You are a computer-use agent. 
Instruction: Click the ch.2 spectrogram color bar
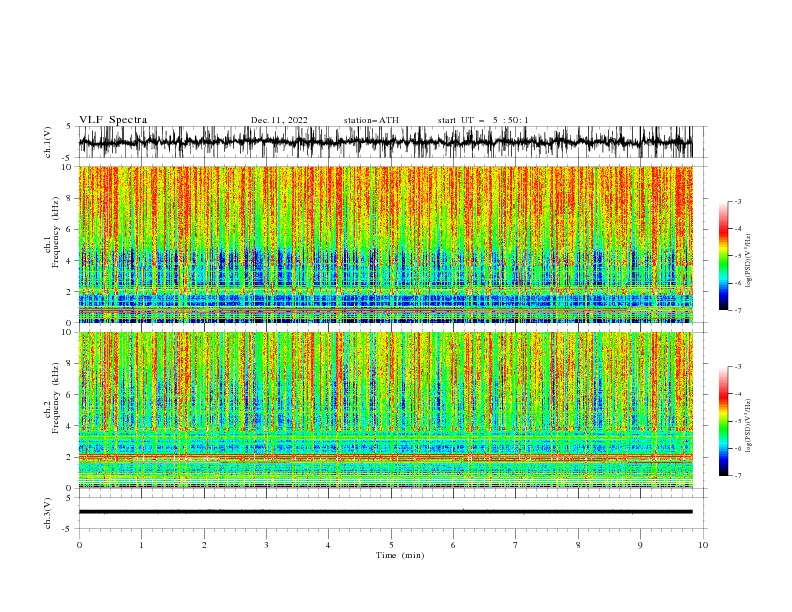point(723,421)
